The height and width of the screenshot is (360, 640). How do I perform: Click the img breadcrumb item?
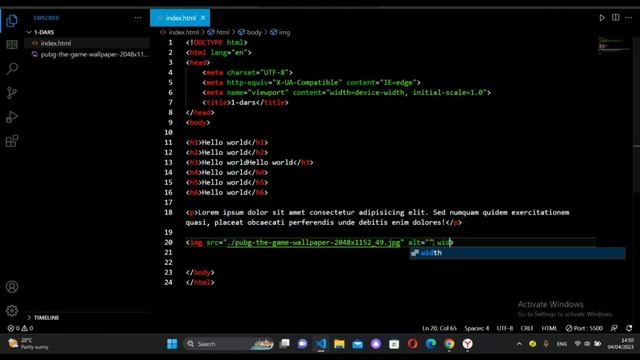[280, 32]
